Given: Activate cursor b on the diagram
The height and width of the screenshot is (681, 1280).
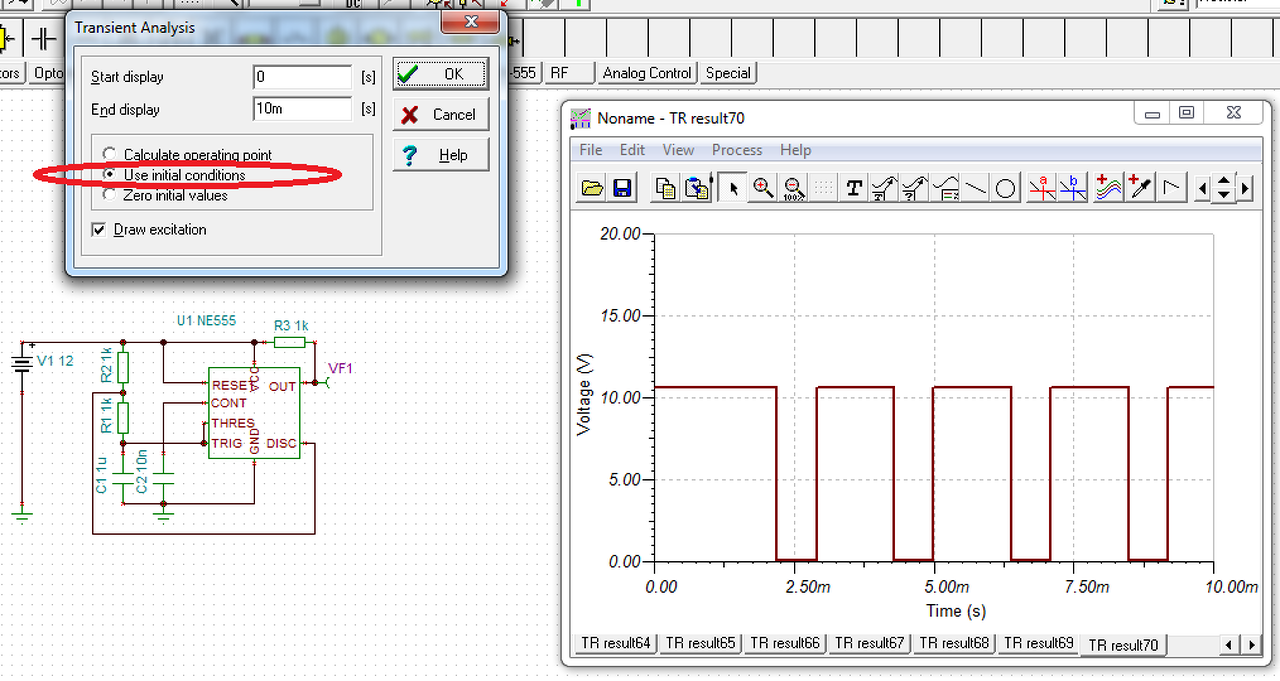Looking at the screenshot, I should coord(1073,188).
